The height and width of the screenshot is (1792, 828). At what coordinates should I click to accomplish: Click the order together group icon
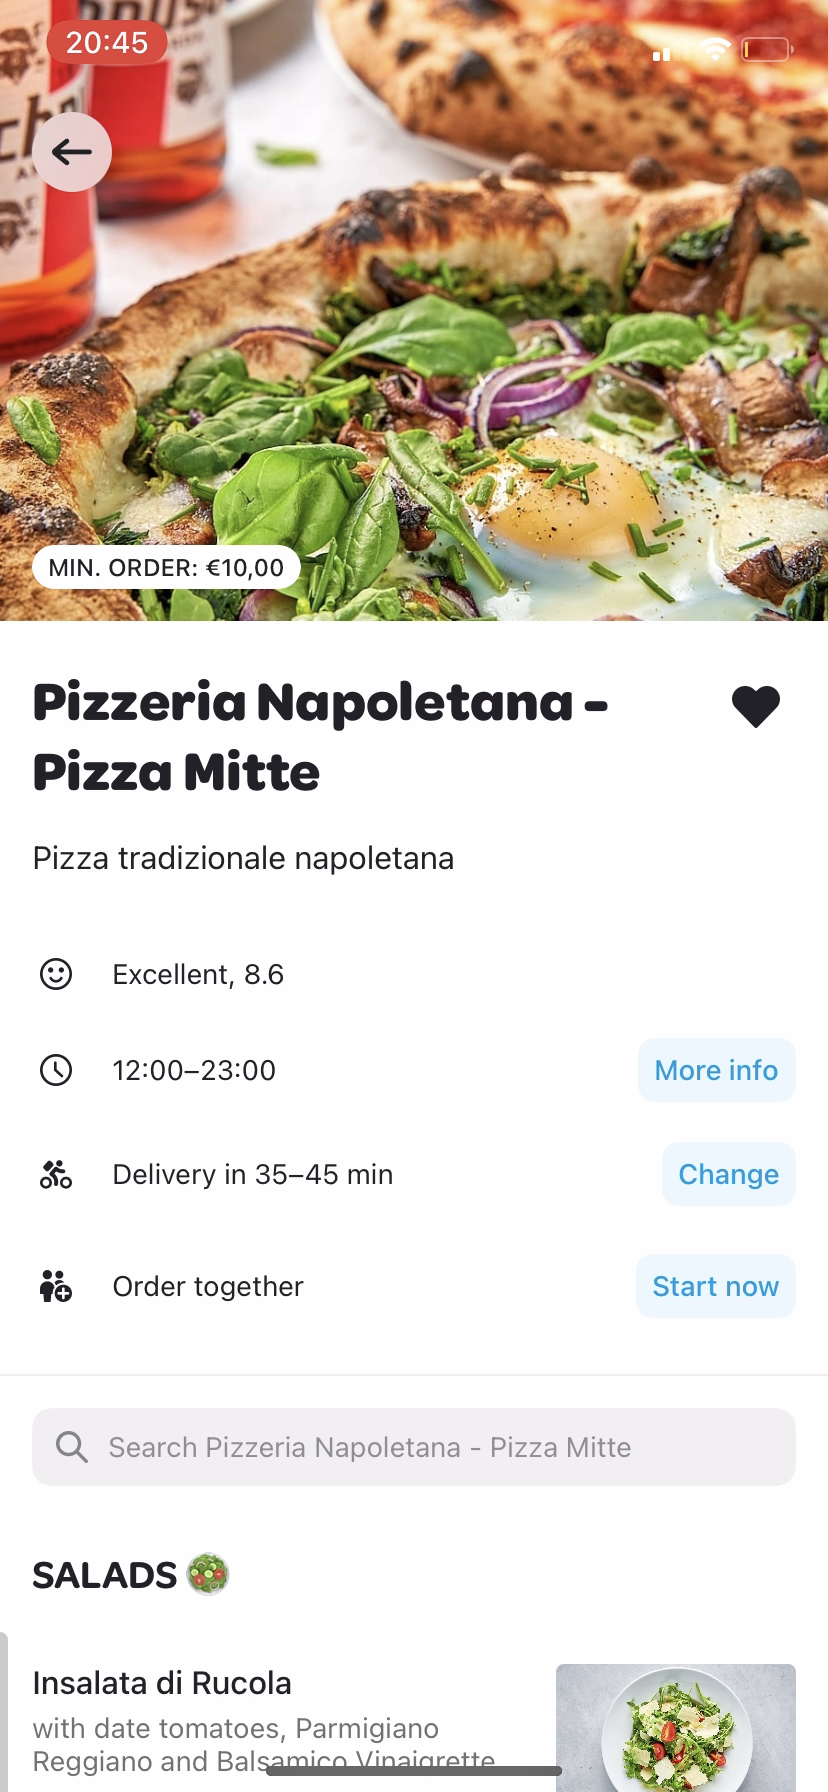tap(56, 1286)
